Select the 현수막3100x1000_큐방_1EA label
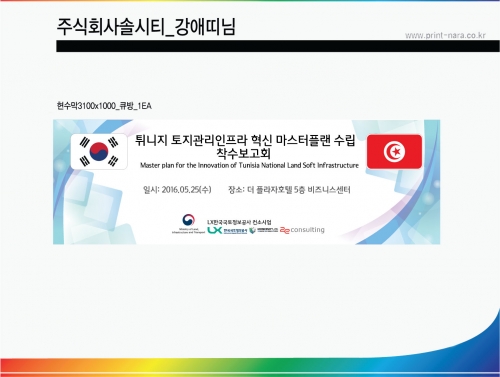500x377 pixels. pyautogui.click(x=104, y=106)
